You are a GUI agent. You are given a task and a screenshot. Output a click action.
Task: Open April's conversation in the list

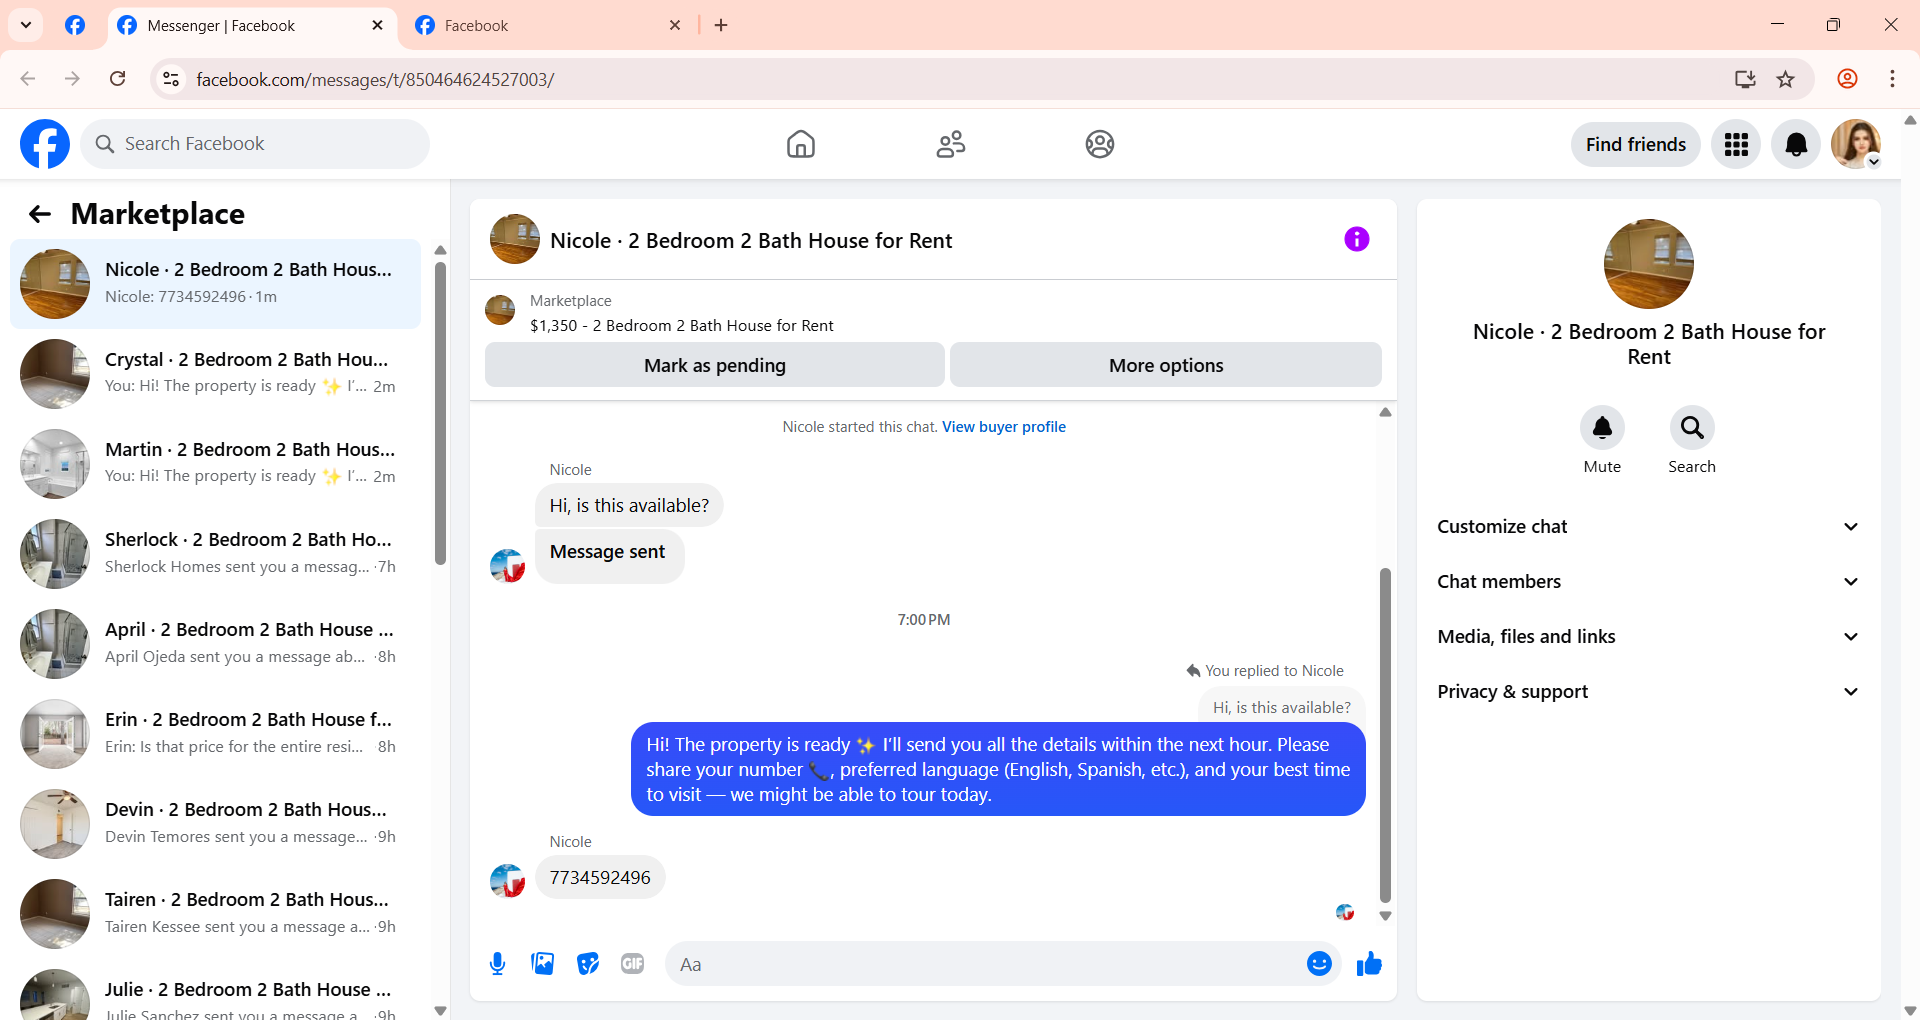[215, 644]
